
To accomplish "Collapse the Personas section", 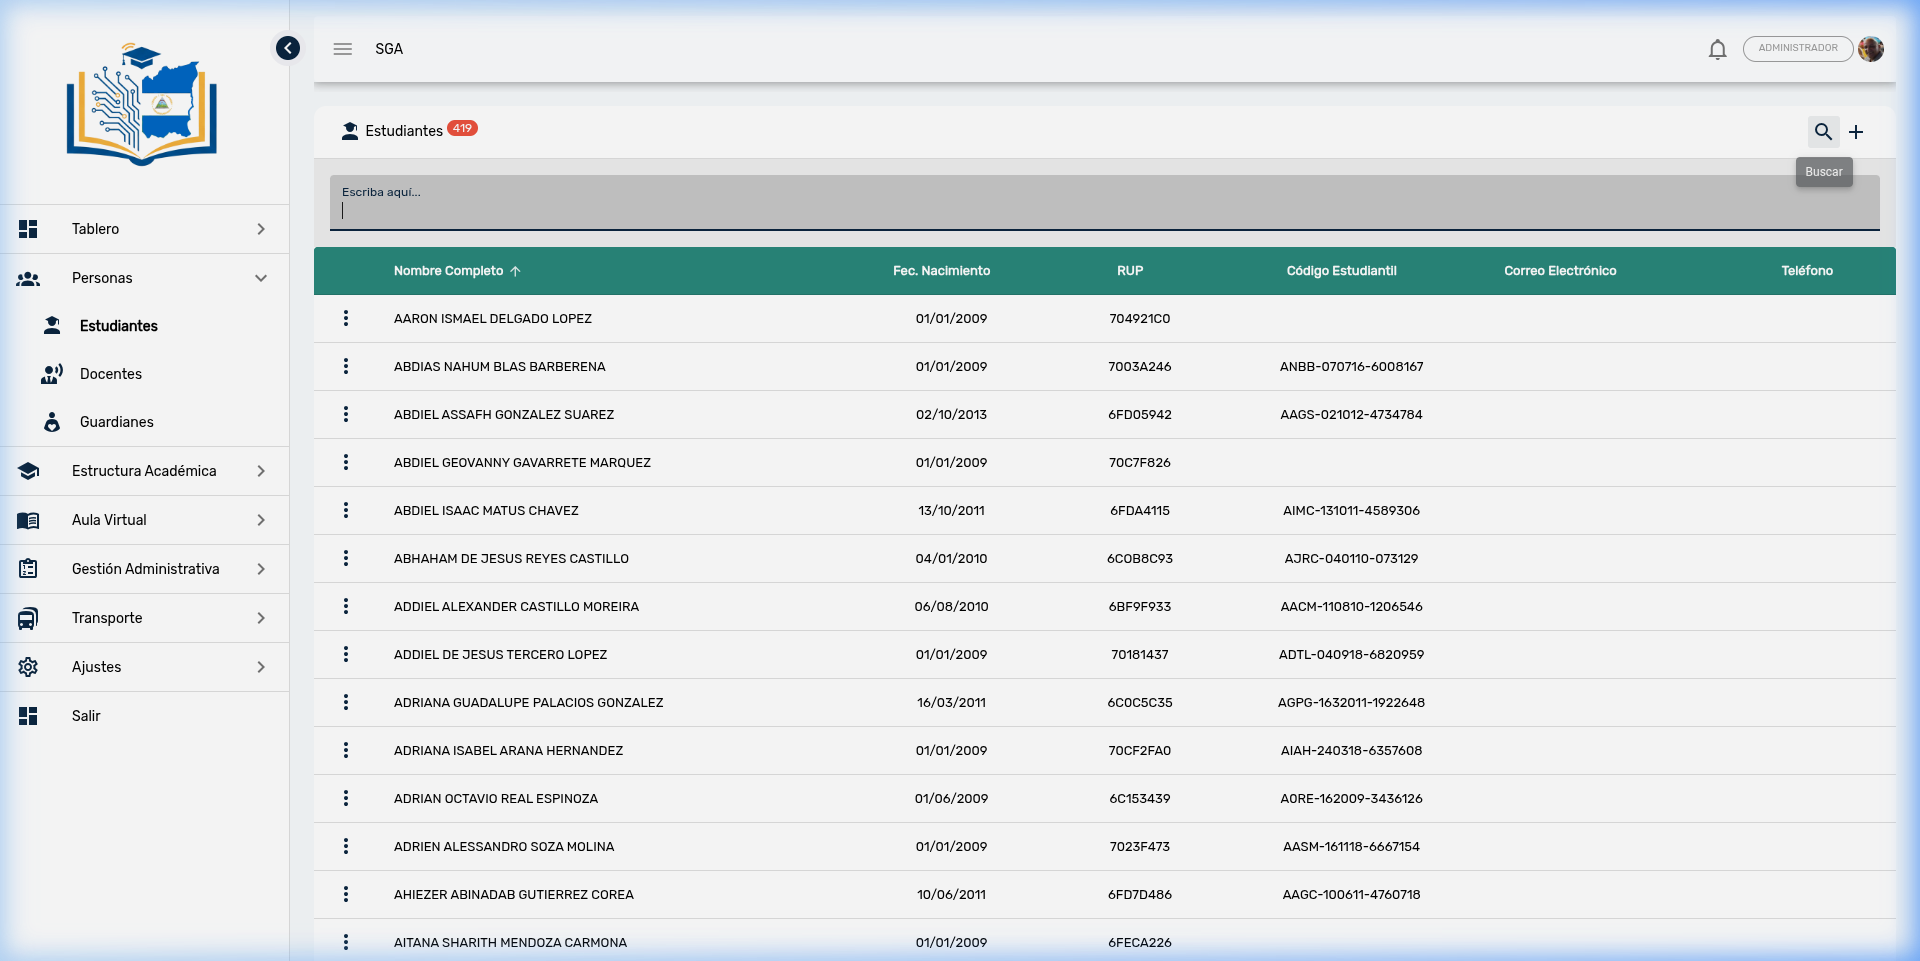I will [x=261, y=278].
